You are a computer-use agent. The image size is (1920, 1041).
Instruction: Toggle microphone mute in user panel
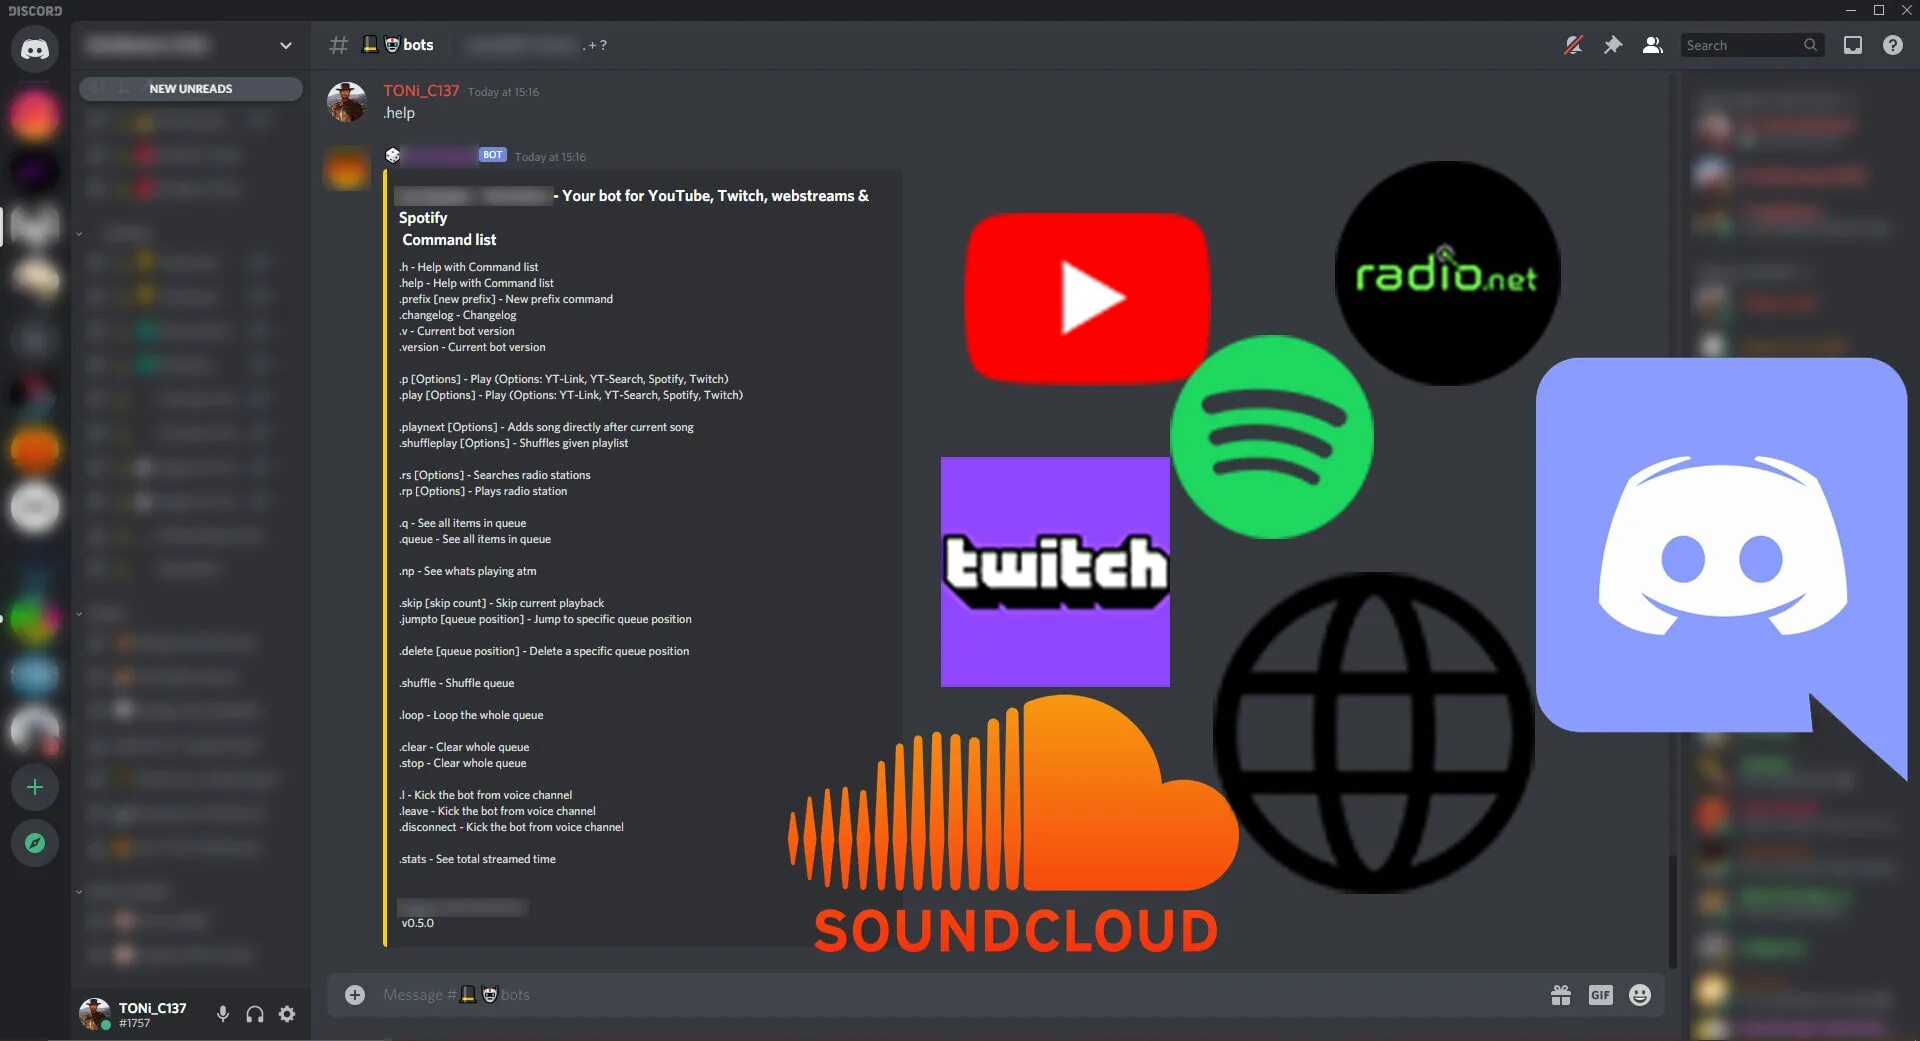tap(223, 1014)
